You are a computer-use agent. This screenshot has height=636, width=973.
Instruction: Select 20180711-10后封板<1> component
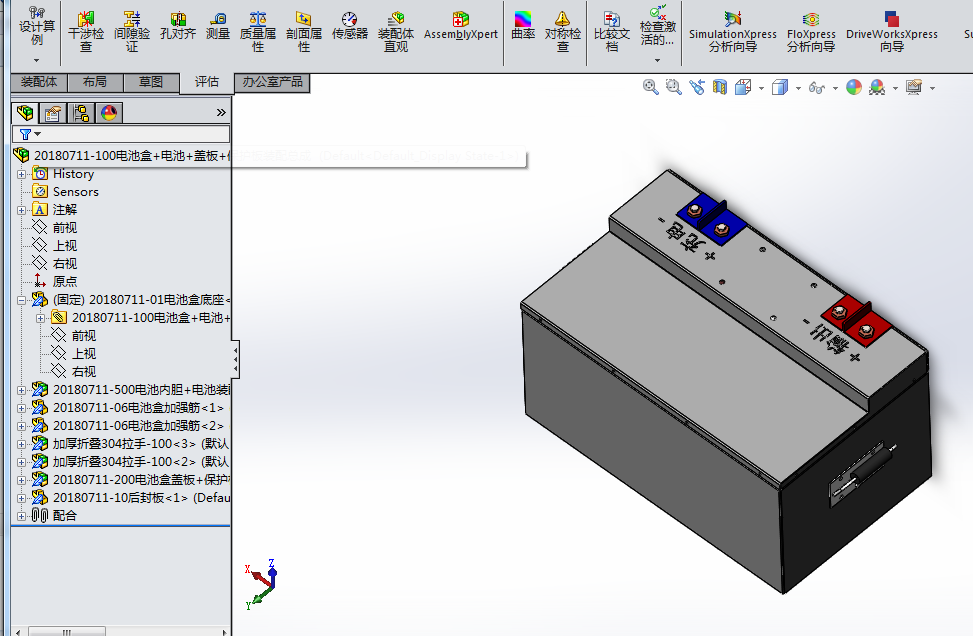coord(131,498)
